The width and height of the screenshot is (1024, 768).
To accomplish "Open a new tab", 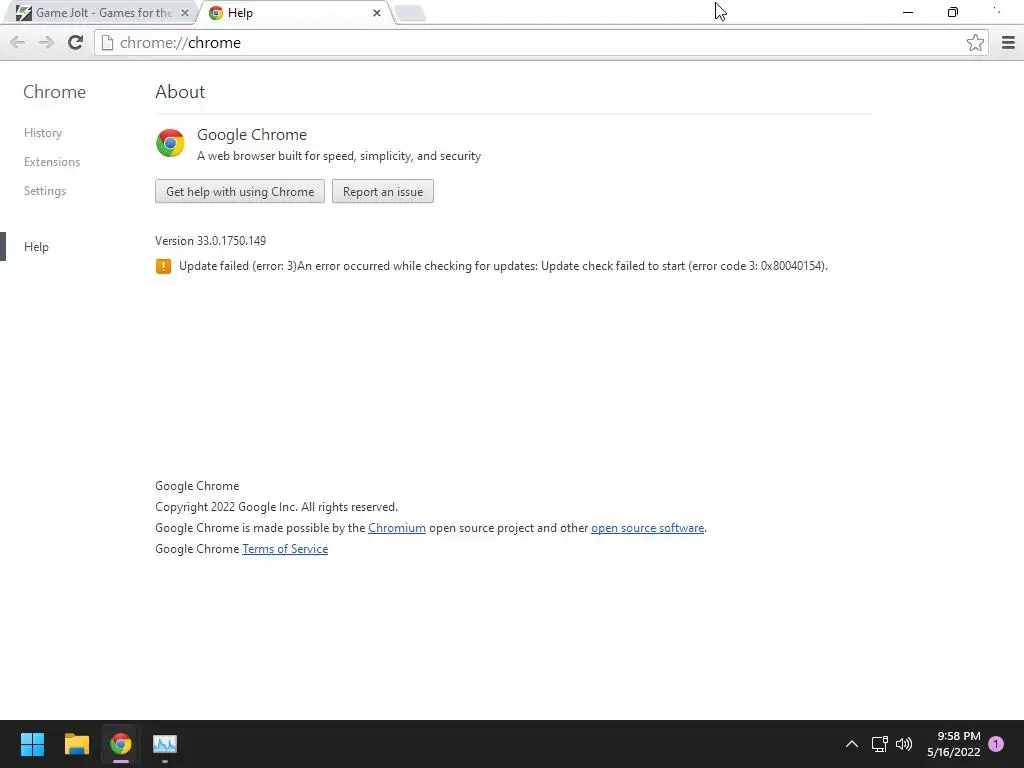I will pos(410,12).
